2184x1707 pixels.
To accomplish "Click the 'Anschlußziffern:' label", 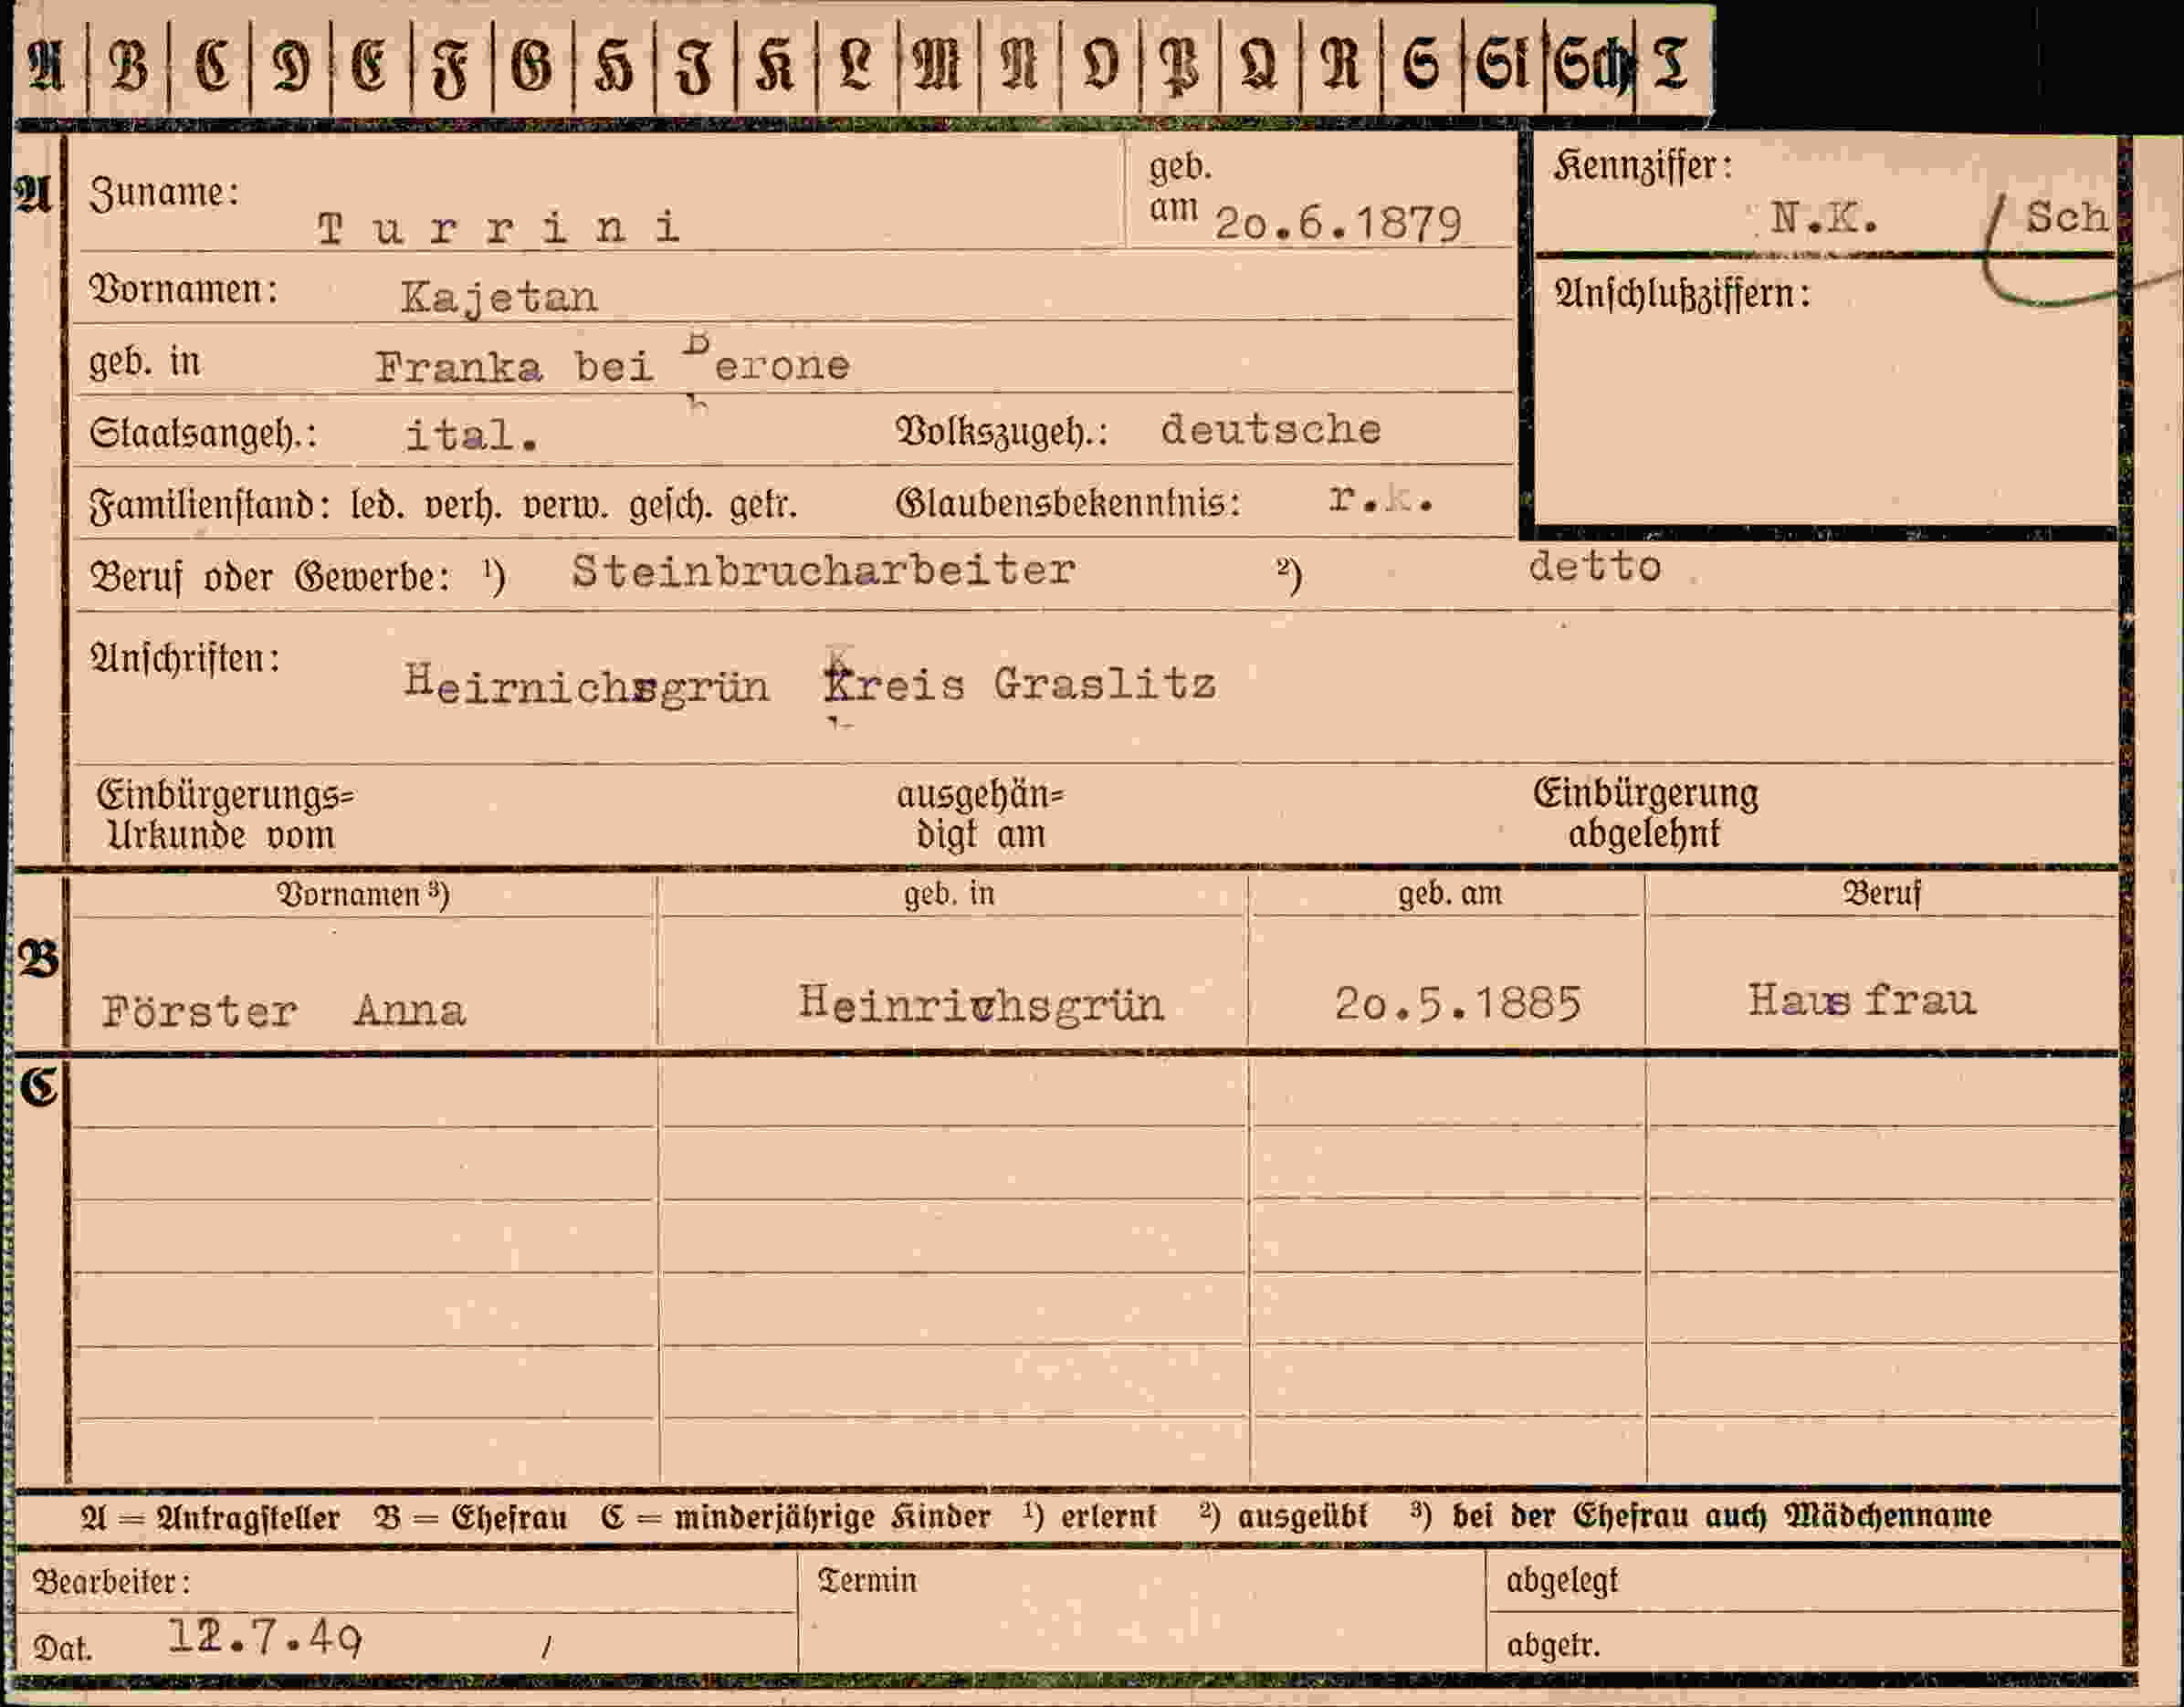I will tap(1682, 294).
